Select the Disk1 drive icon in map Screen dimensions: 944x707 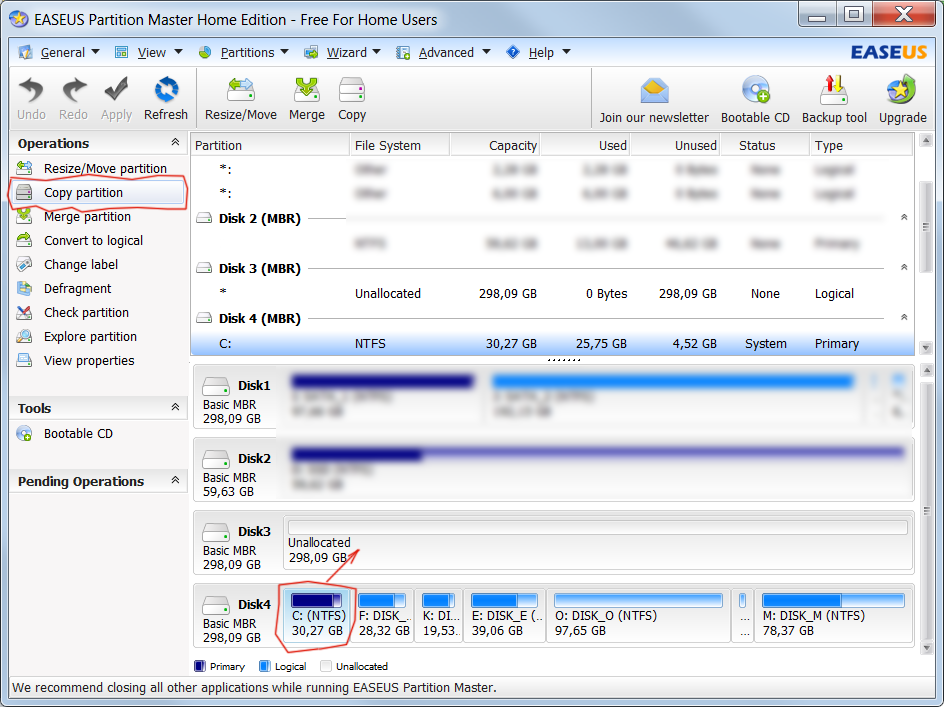216,386
